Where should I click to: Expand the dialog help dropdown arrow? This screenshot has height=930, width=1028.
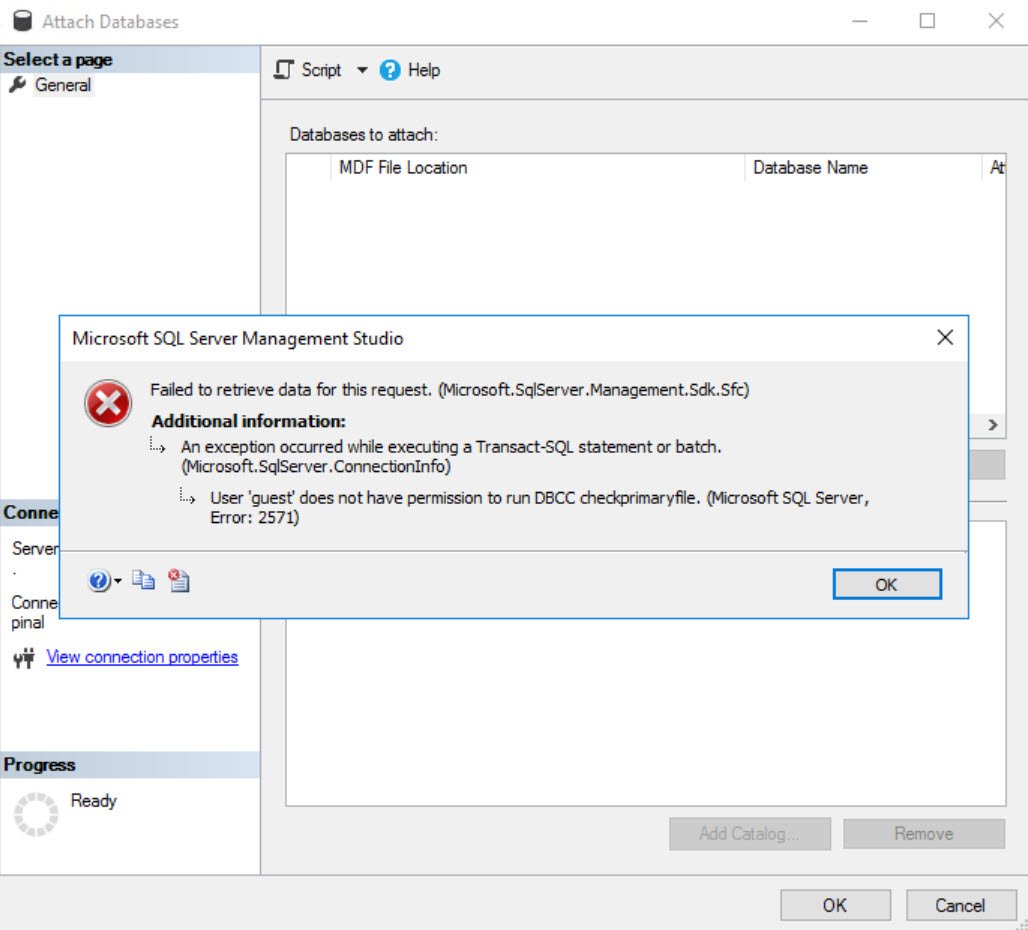[x=118, y=581]
